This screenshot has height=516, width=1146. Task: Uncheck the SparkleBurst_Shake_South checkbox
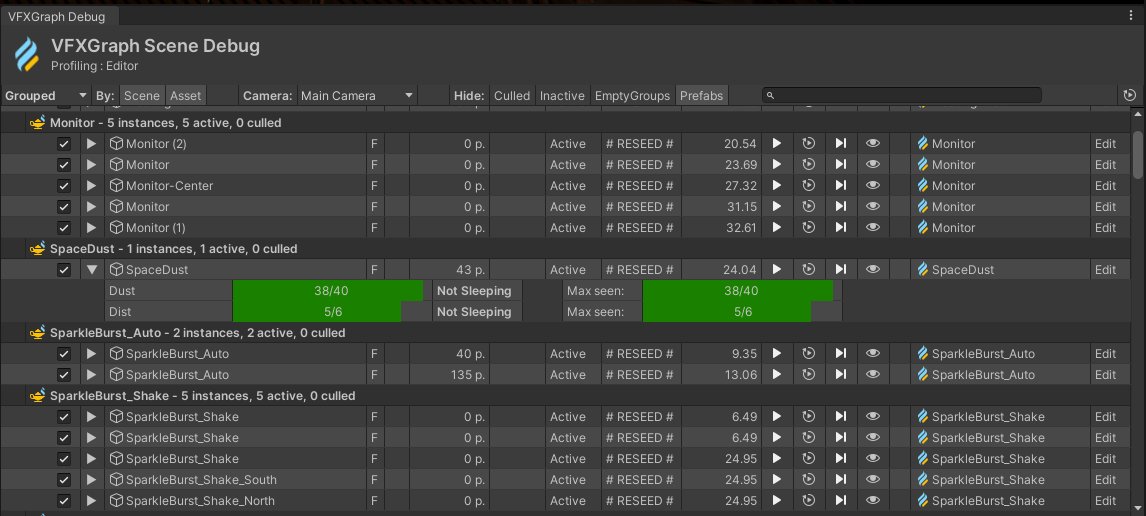[x=64, y=480]
